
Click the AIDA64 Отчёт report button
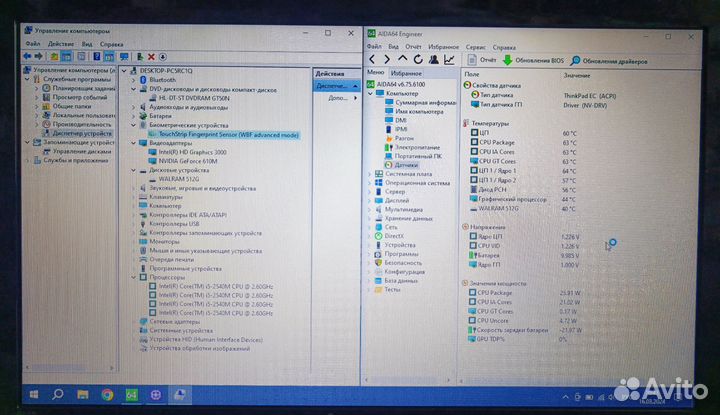(x=482, y=60)
